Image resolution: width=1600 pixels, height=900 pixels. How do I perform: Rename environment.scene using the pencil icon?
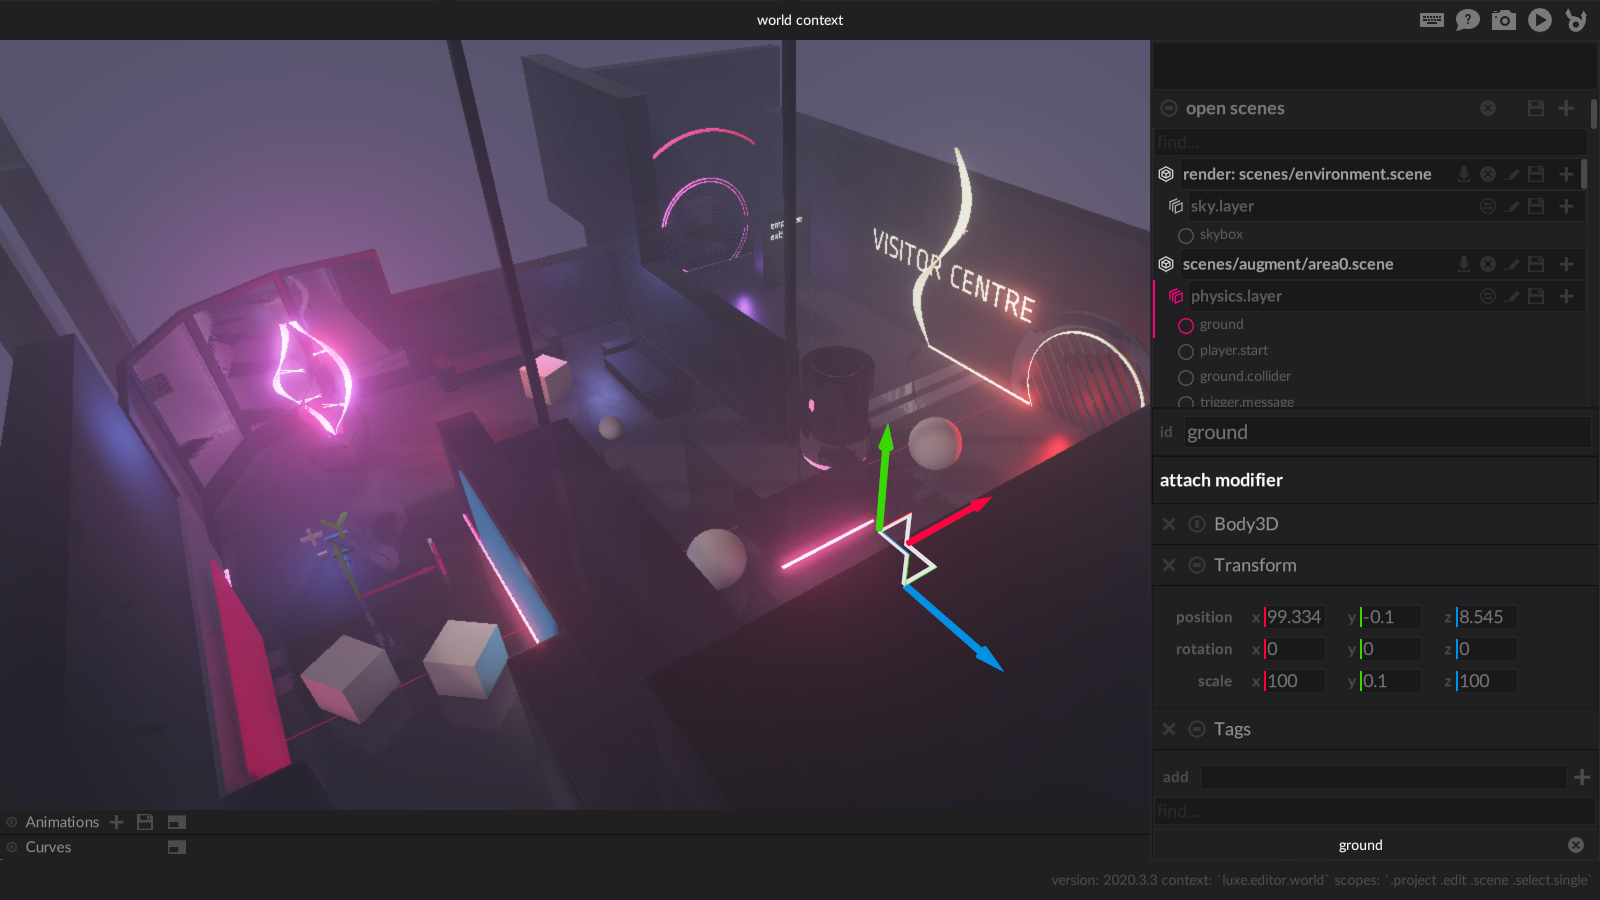1512,174
